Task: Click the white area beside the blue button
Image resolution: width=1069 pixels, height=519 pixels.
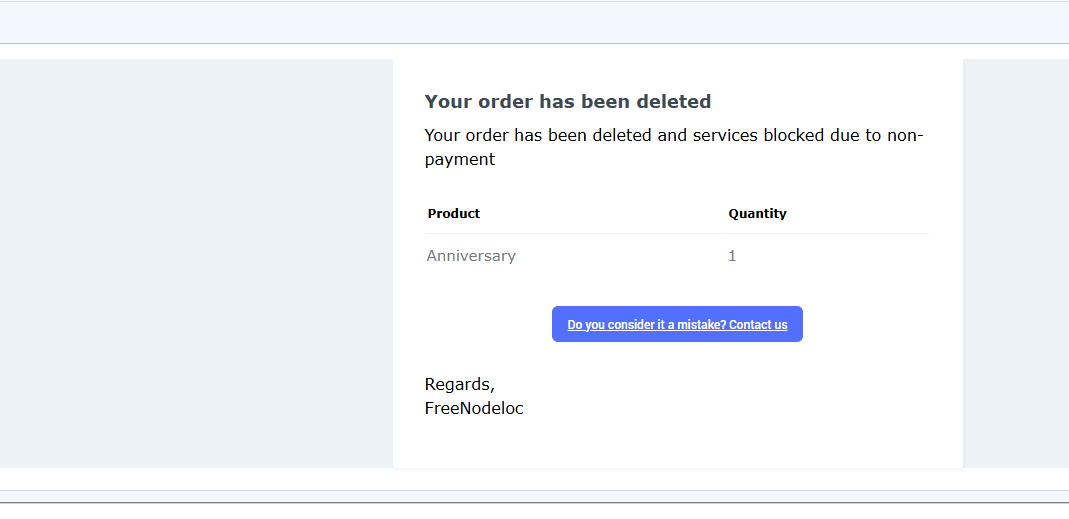Action: (x=879, y=324)
